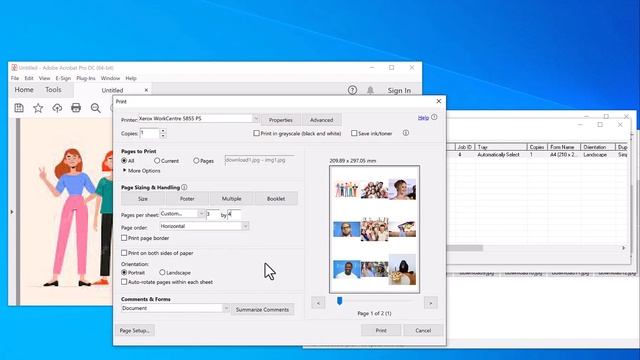Click the Advanced button

tap(322, 120)
